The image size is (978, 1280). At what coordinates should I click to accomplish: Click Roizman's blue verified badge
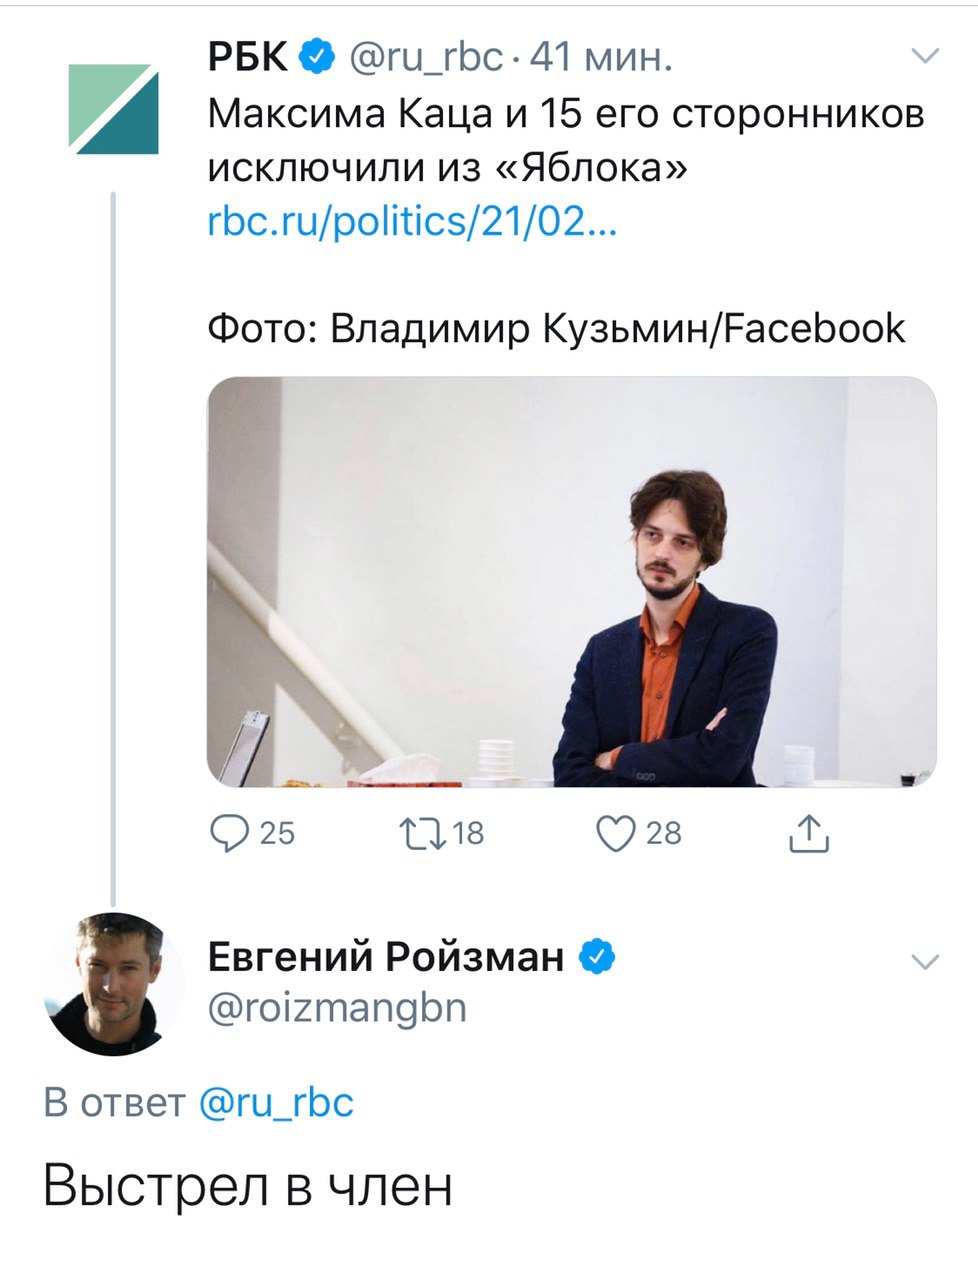pos(597,957)
